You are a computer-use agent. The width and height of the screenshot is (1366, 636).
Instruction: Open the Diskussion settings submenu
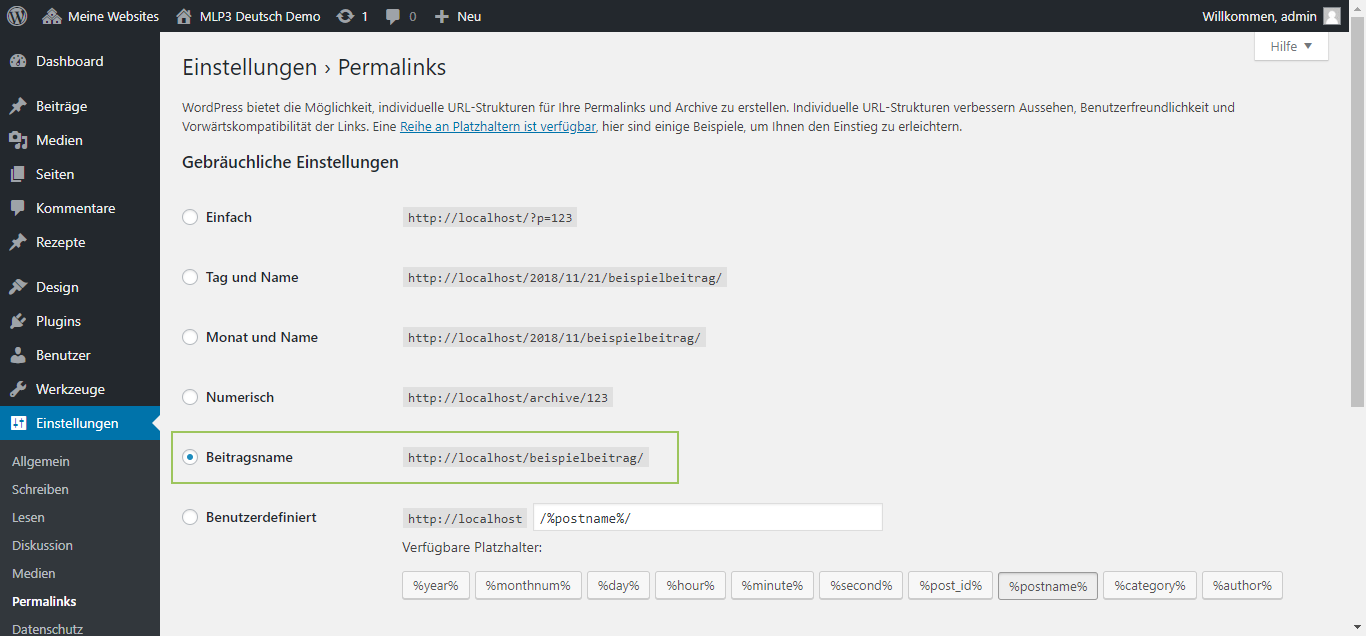click(42, 545)
